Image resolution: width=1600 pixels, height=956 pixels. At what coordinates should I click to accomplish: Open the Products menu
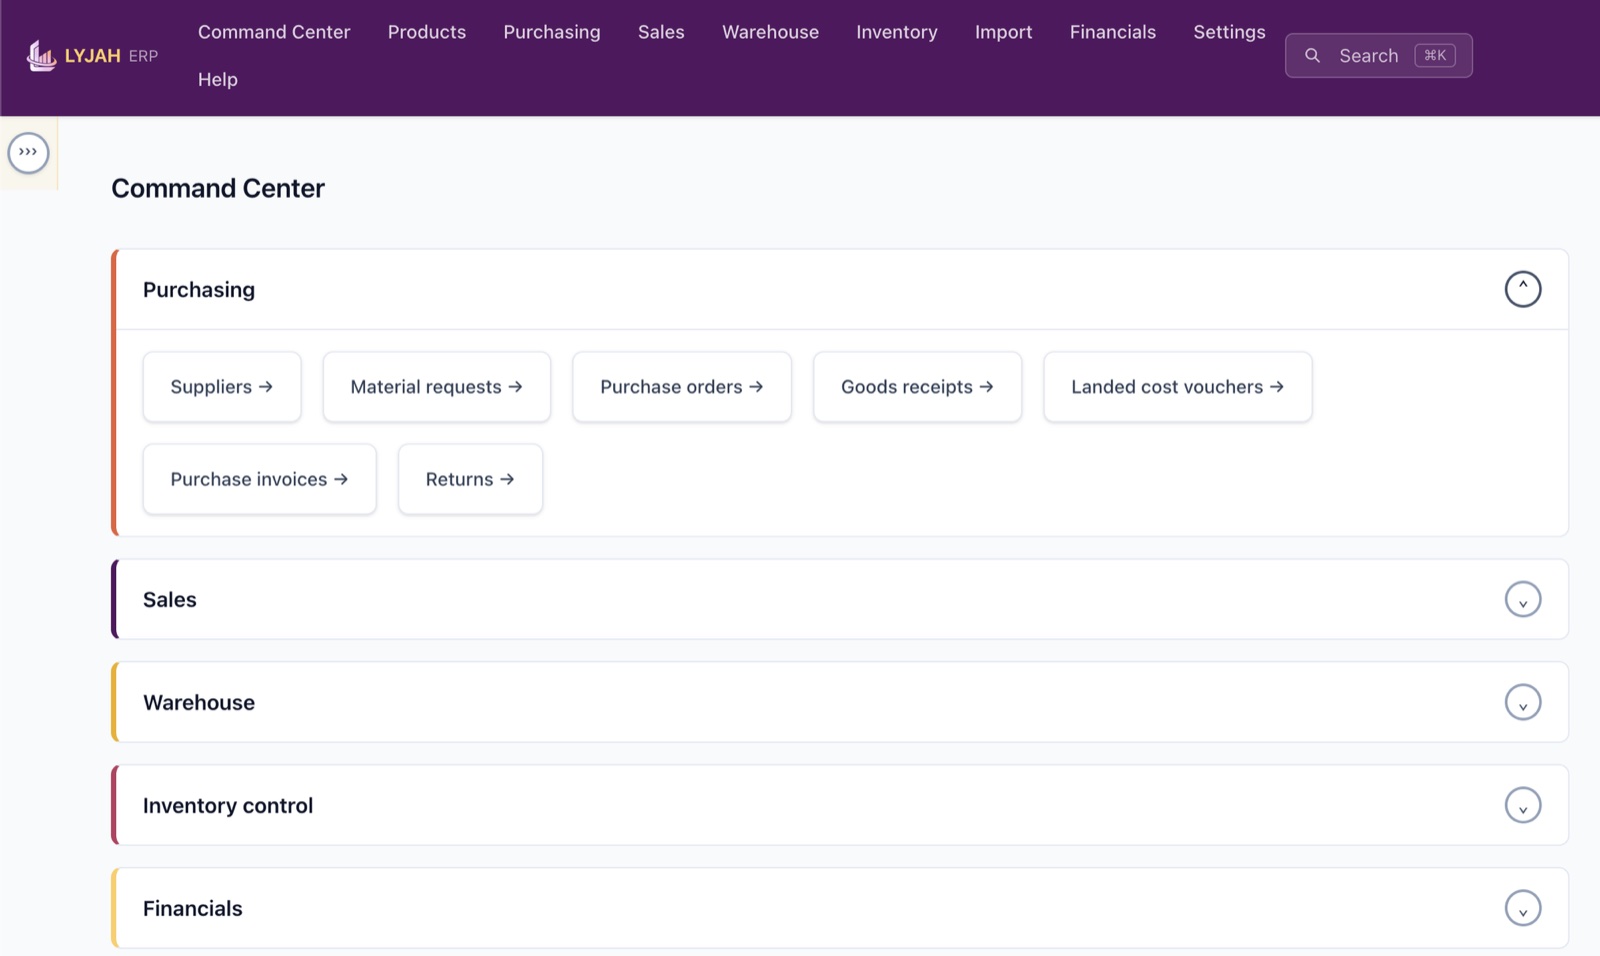(427, 32)
